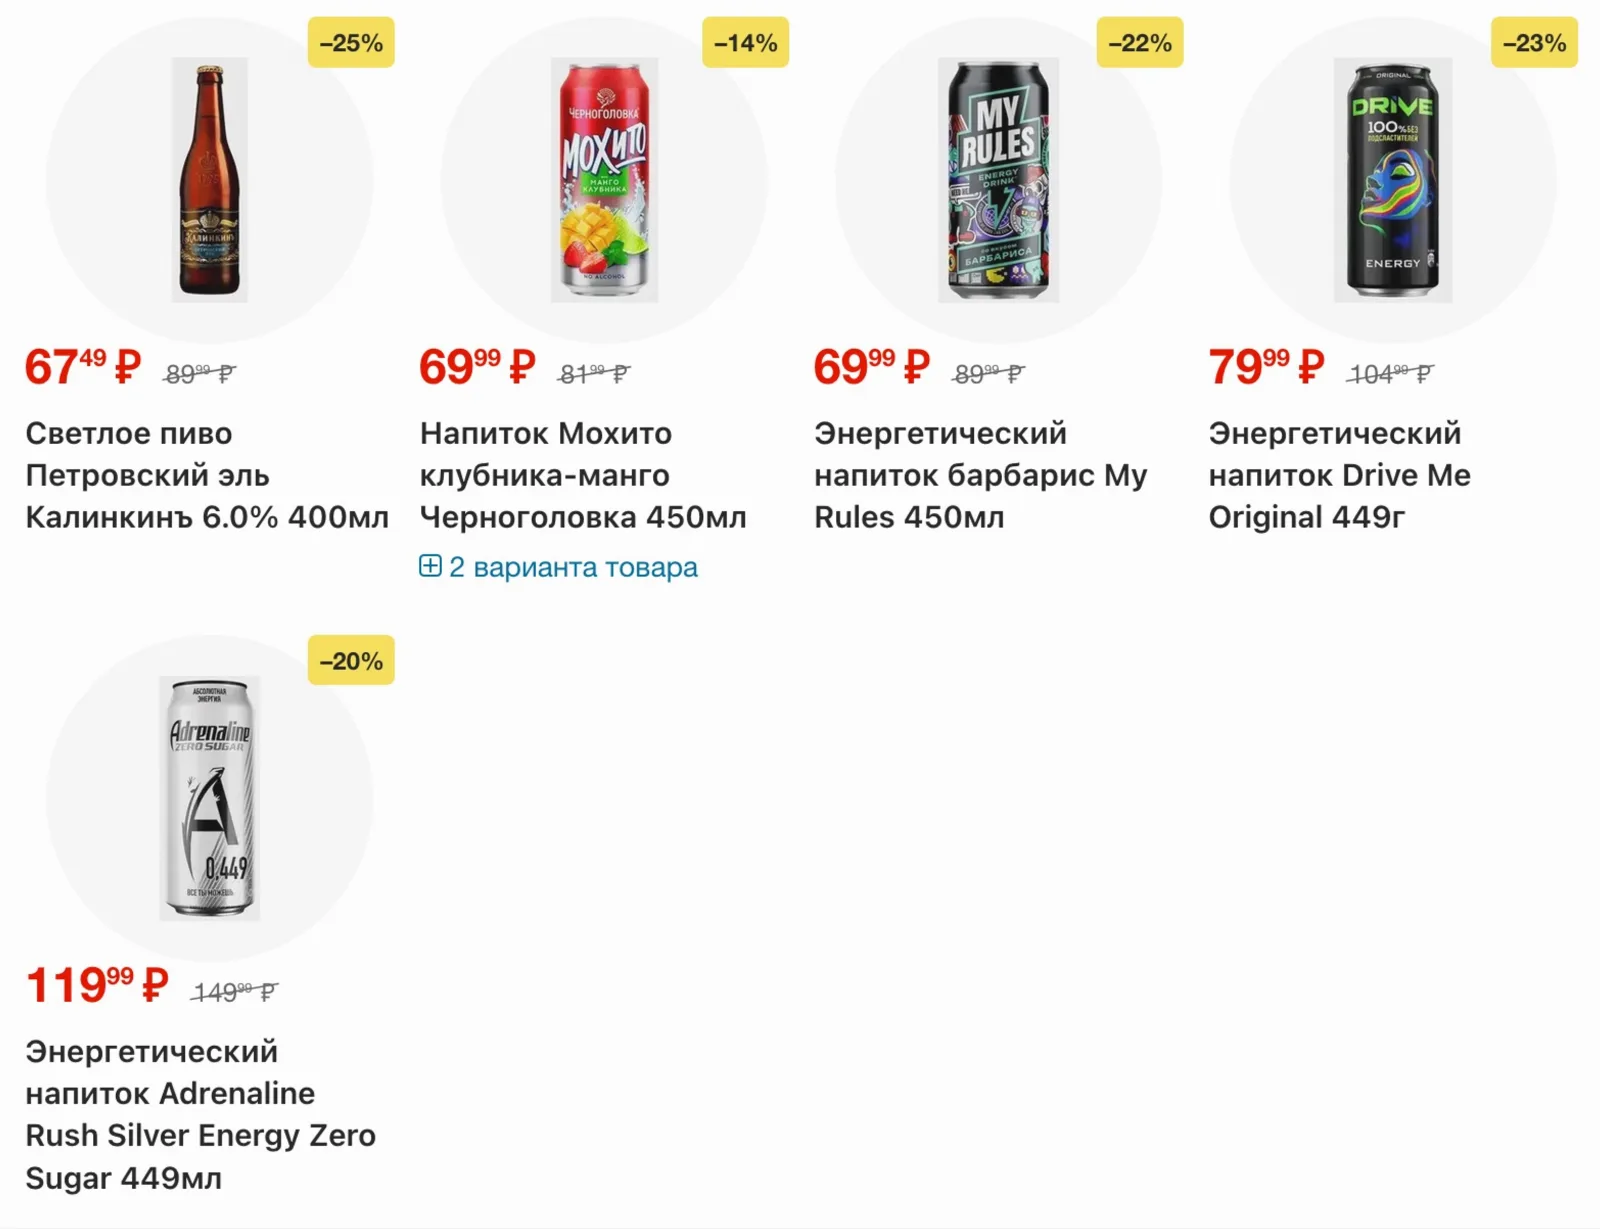
Task: Open Энергетический напиток барбарис My Rules title
Action: click(980, 476)
